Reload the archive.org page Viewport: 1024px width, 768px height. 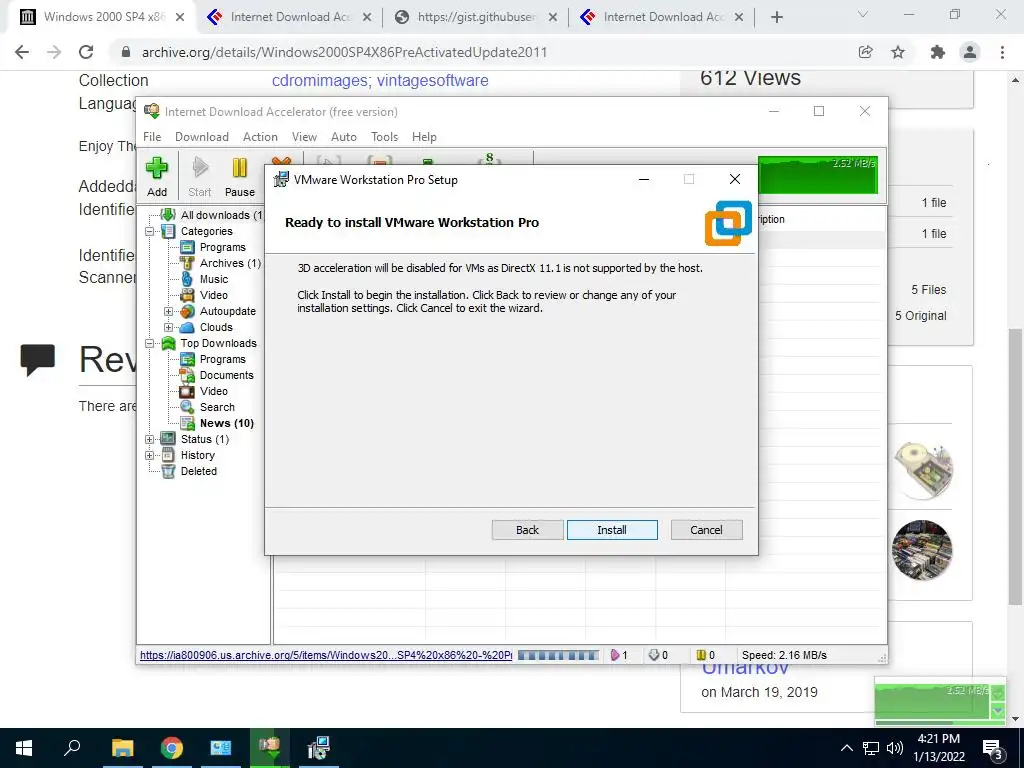click(x=86, y=52)
